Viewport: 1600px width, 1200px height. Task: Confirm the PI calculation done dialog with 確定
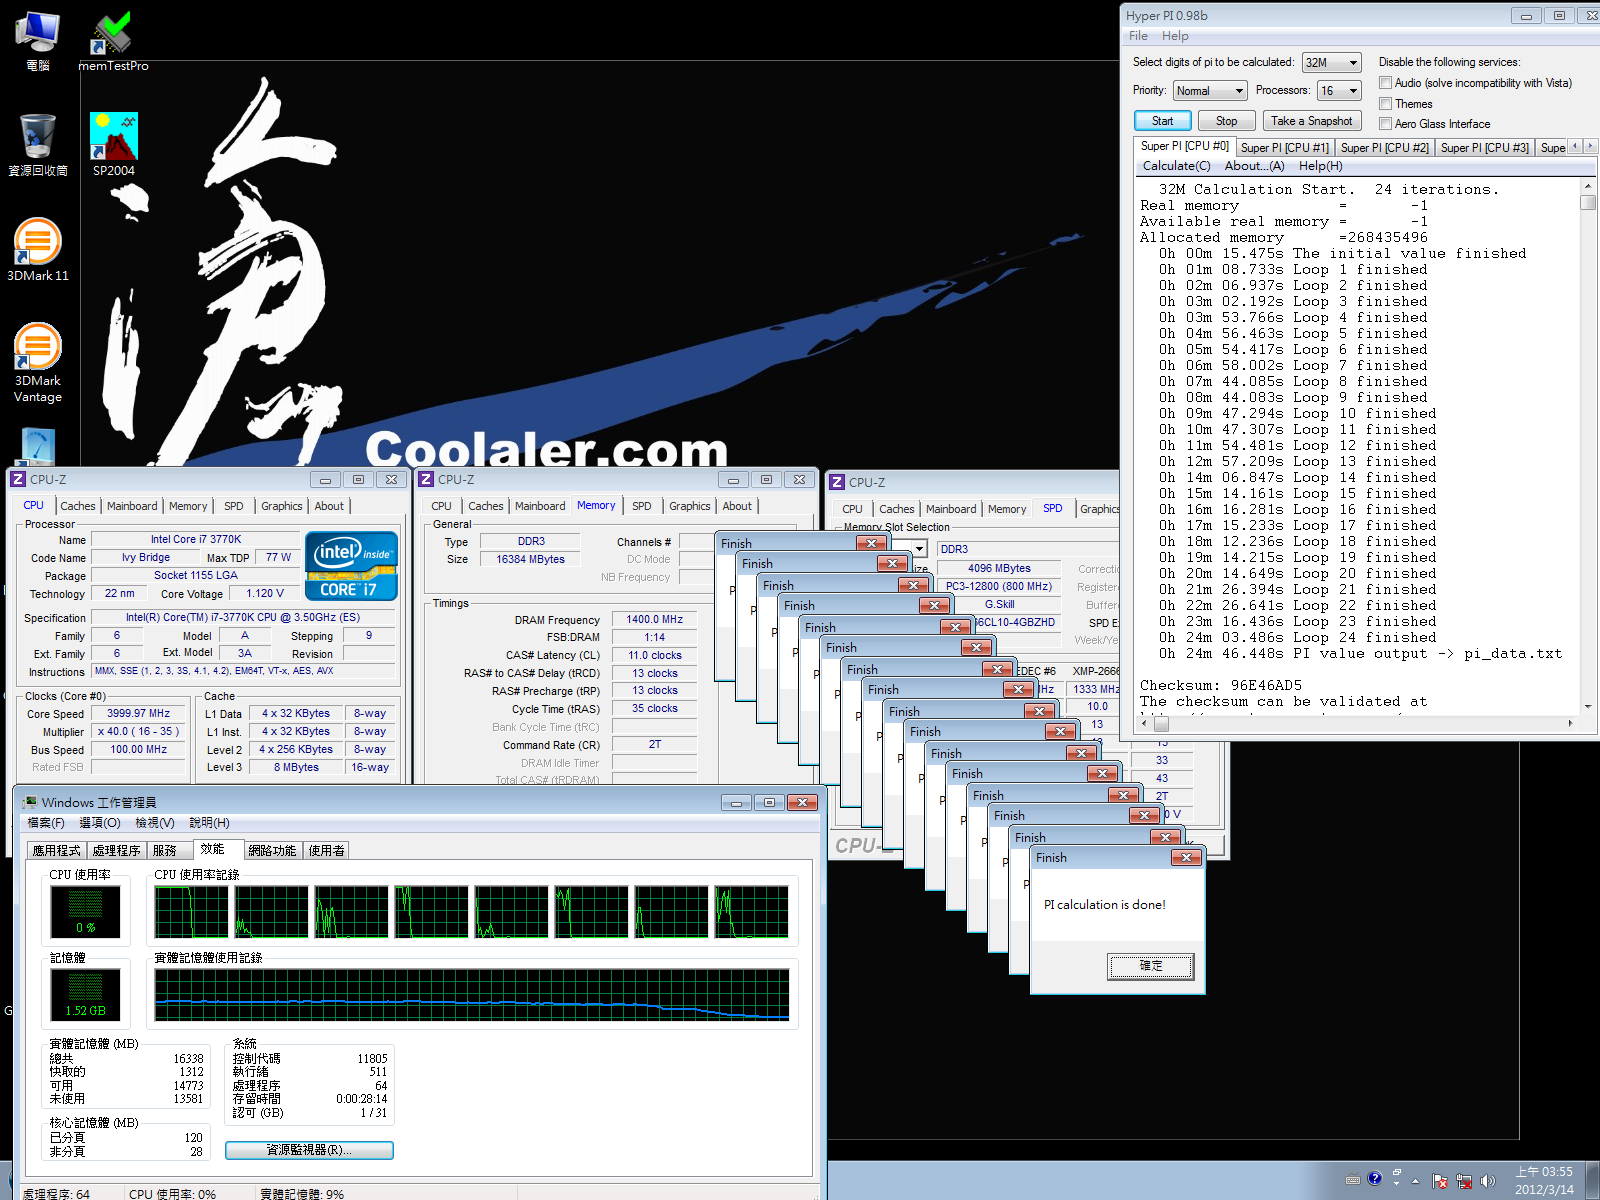(x=1151, y=966)
